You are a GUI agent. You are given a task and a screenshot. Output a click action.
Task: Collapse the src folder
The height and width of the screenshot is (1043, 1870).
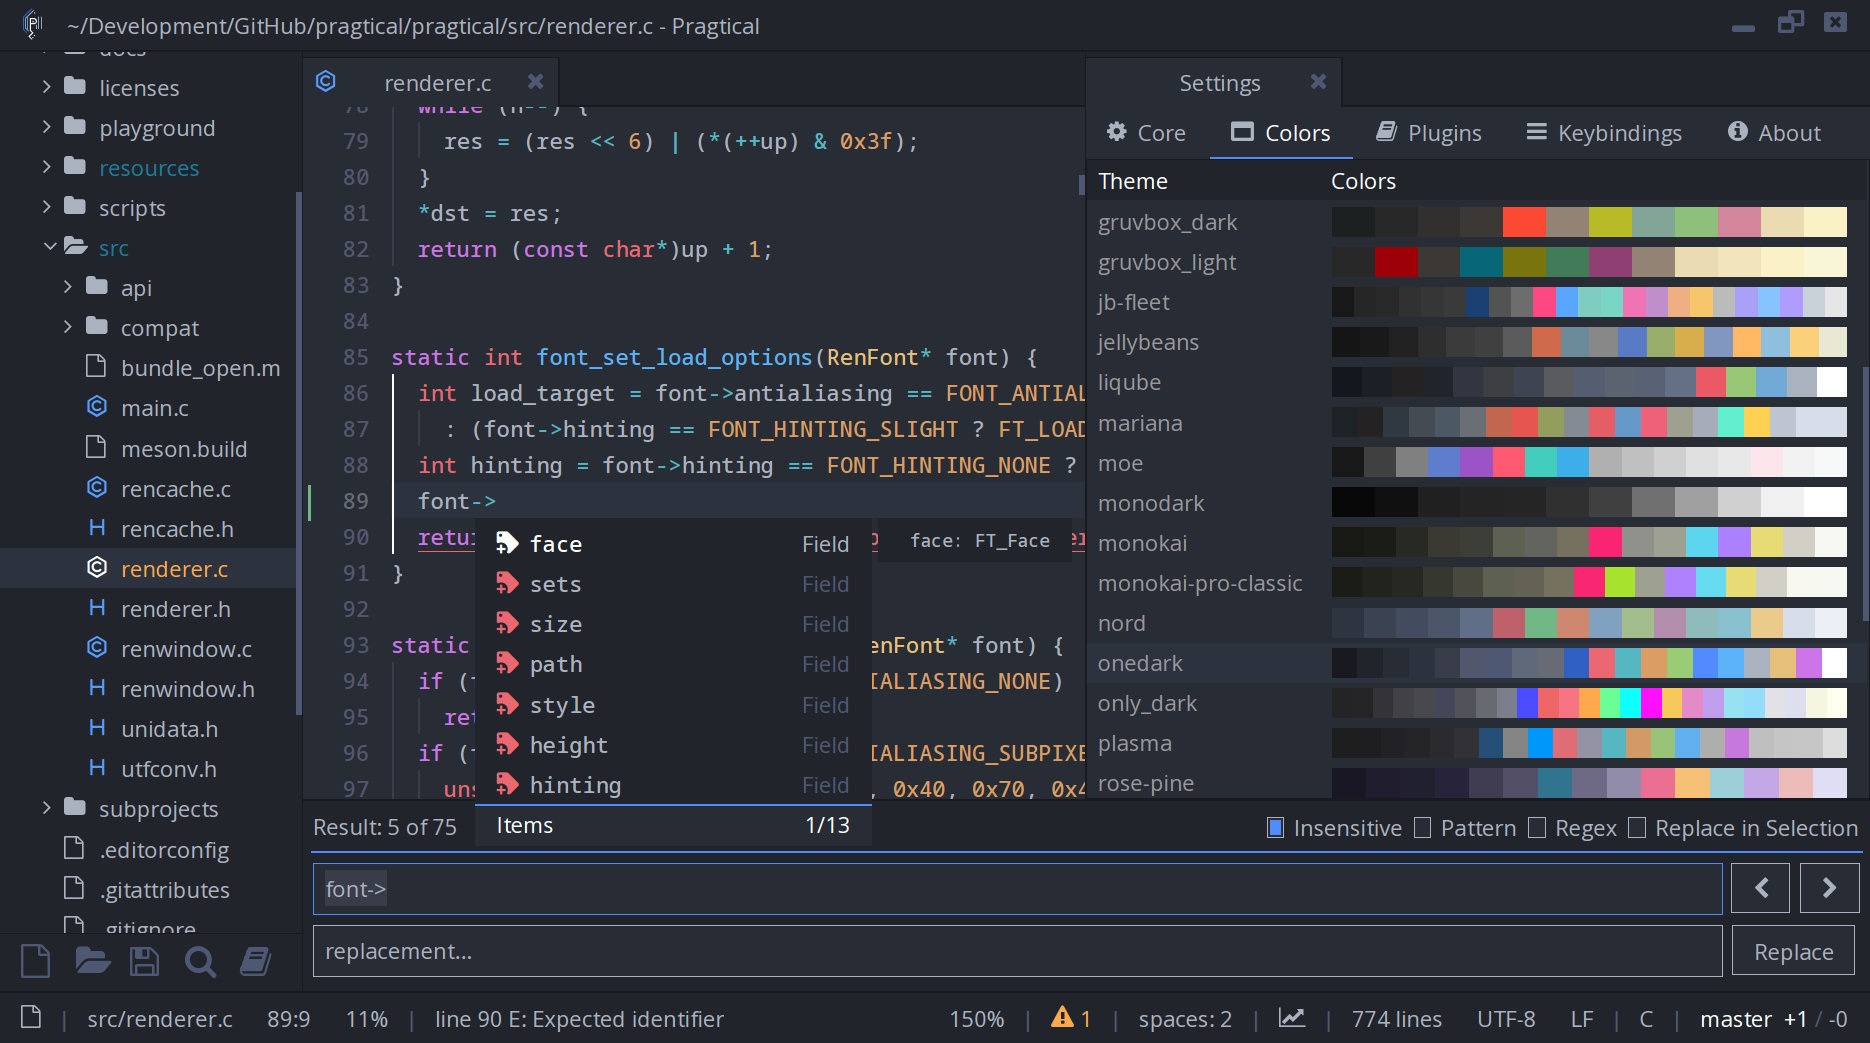[49, 246]
